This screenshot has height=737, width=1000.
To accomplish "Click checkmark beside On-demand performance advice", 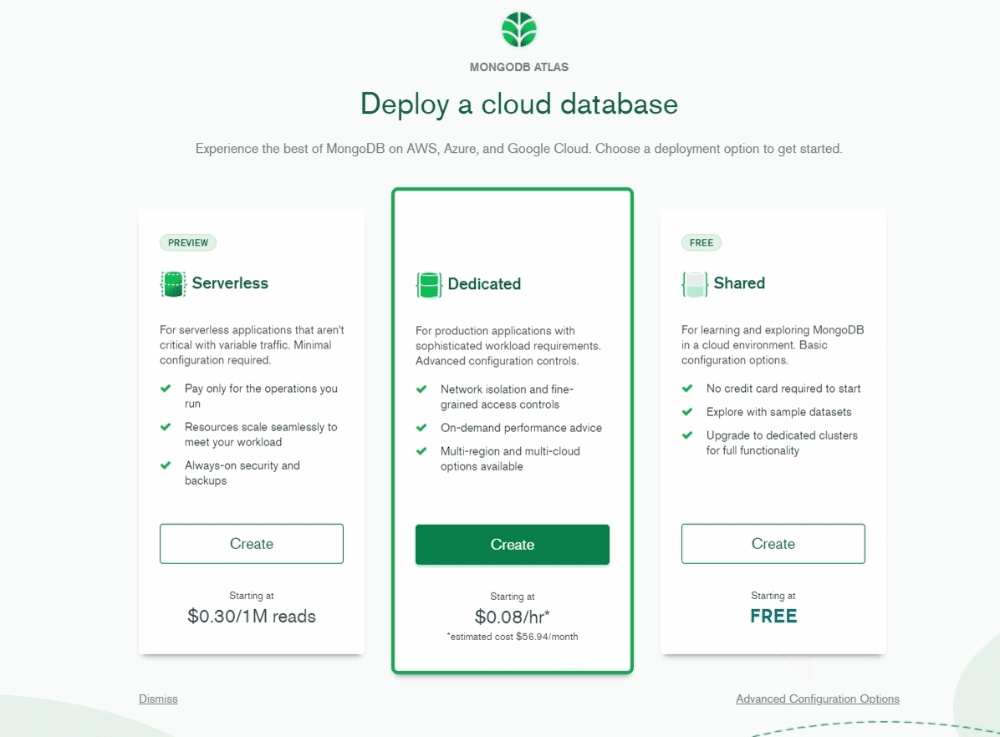I will pos(422,428).
